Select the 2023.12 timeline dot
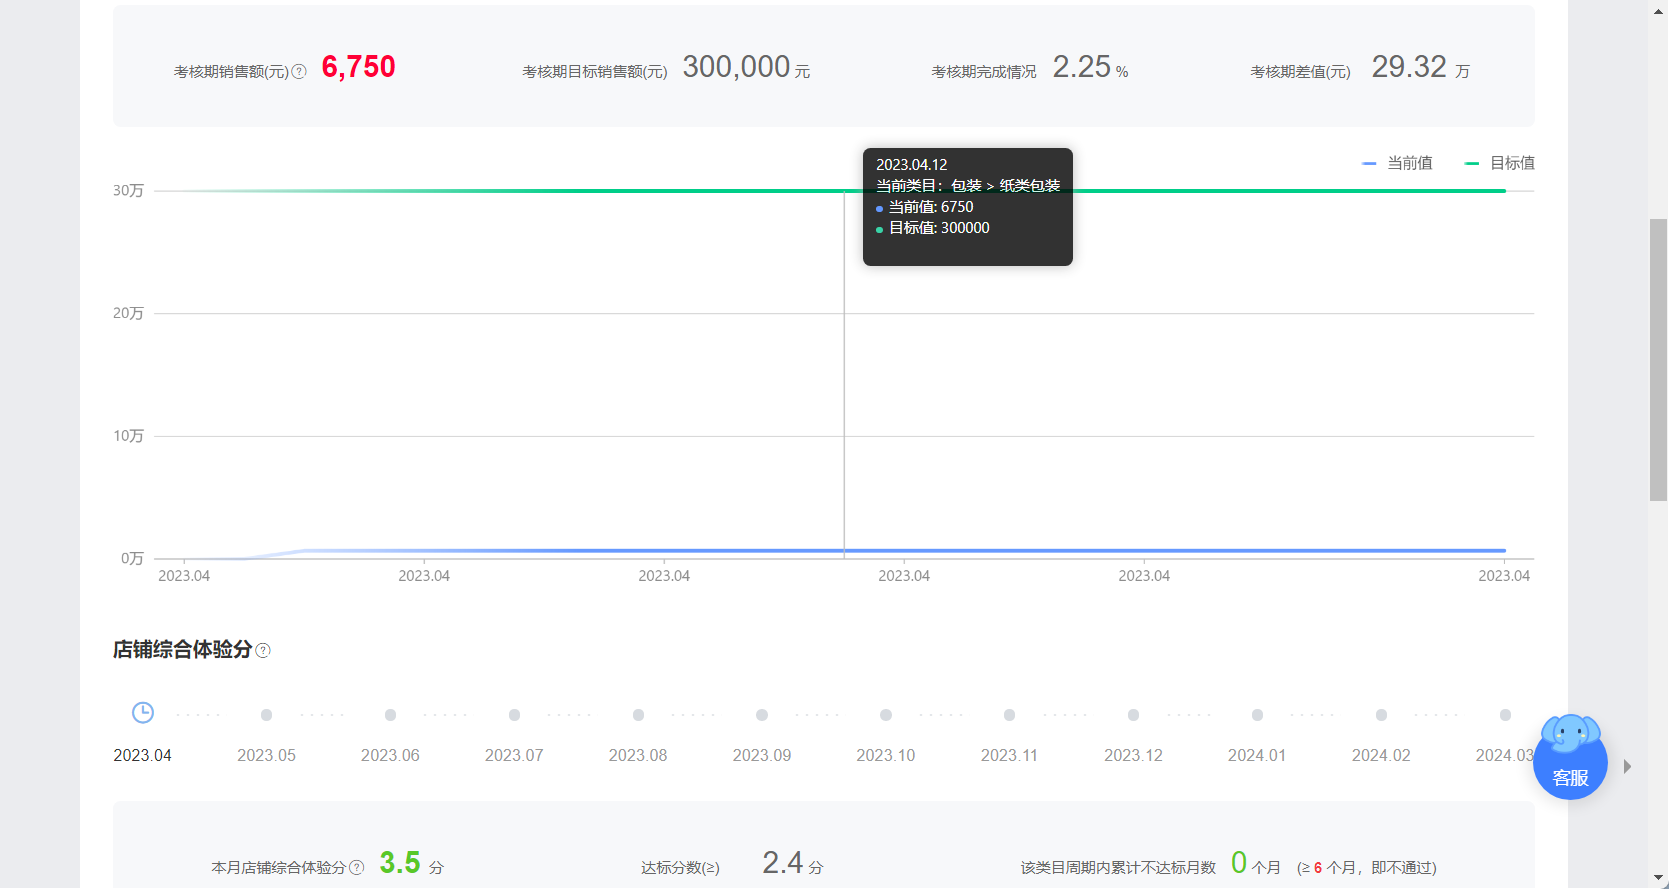This screenshot has width=1669, height=889. (1133, 715)
